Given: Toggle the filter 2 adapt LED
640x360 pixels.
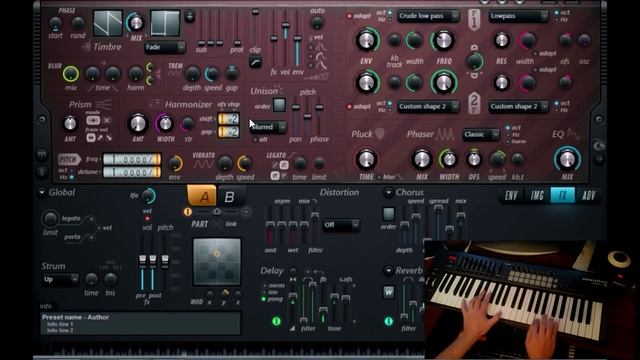Looking at the screenshot, I should coord(349,107).
